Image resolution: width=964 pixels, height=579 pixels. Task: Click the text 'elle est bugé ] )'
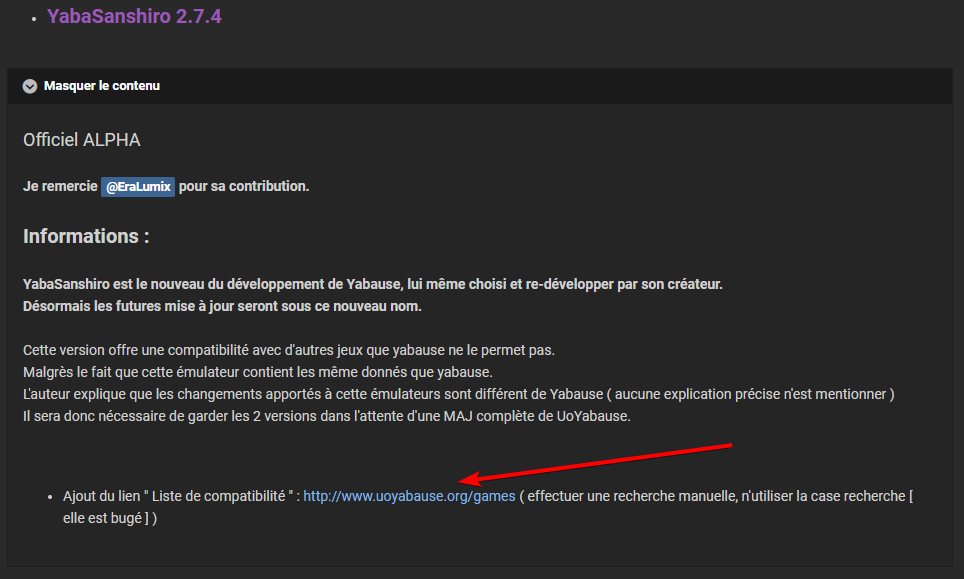point(110,518)
